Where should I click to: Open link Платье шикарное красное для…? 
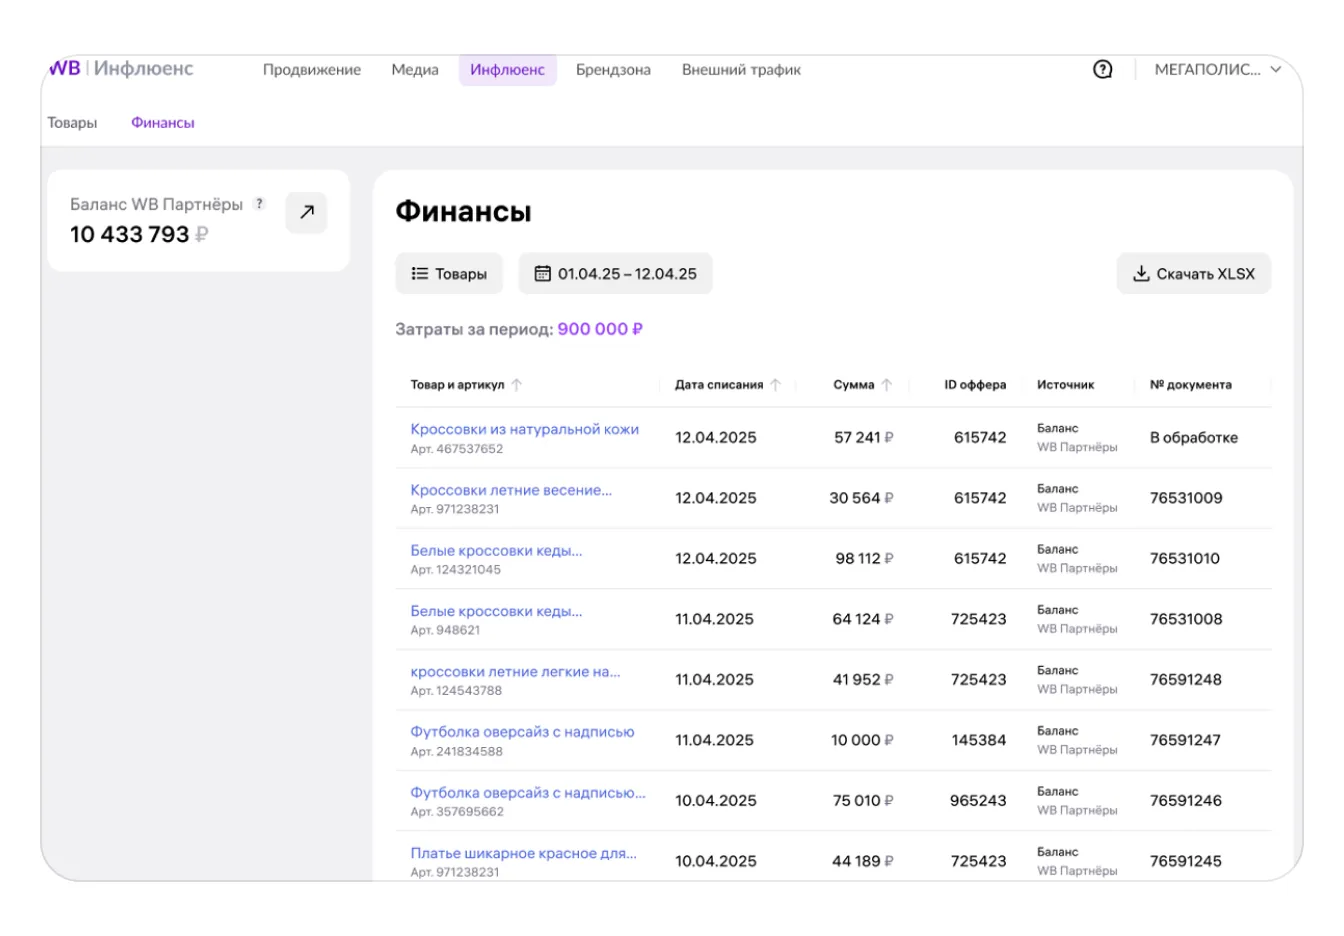point(523,853)
